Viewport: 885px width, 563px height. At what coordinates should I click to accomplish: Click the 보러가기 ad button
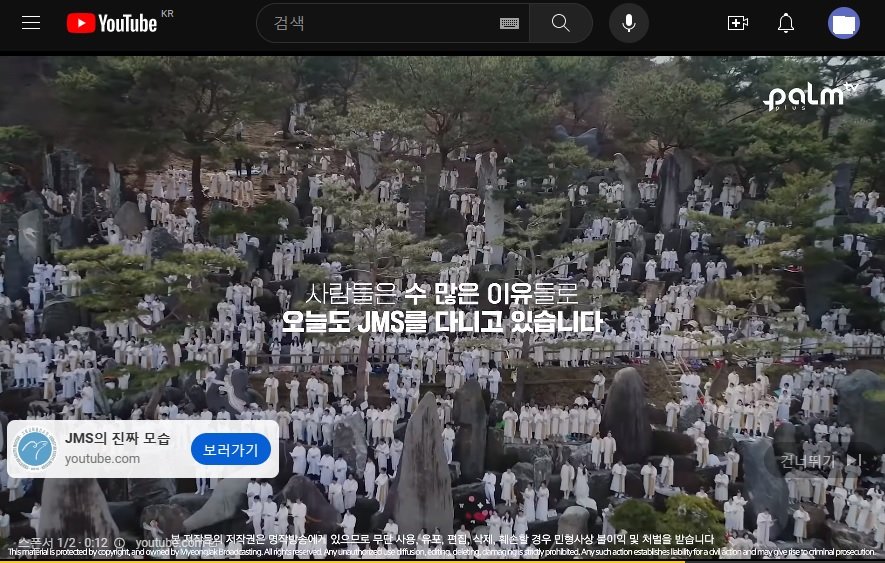click(230, 449)
